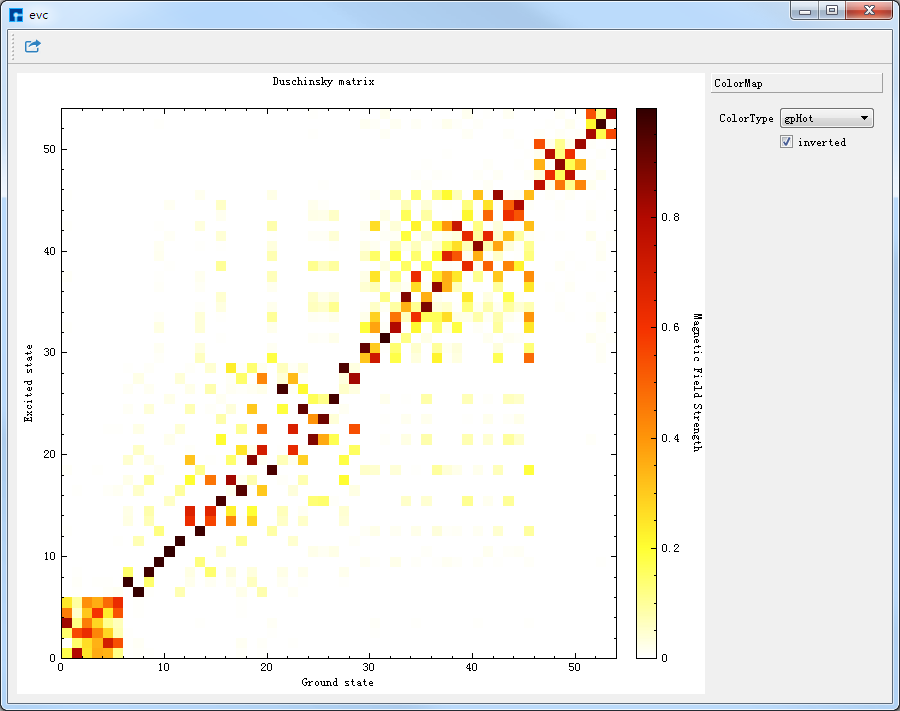Click the export icon in the toolbar
This screenshot has width=900, height=711.
(33, 46)
